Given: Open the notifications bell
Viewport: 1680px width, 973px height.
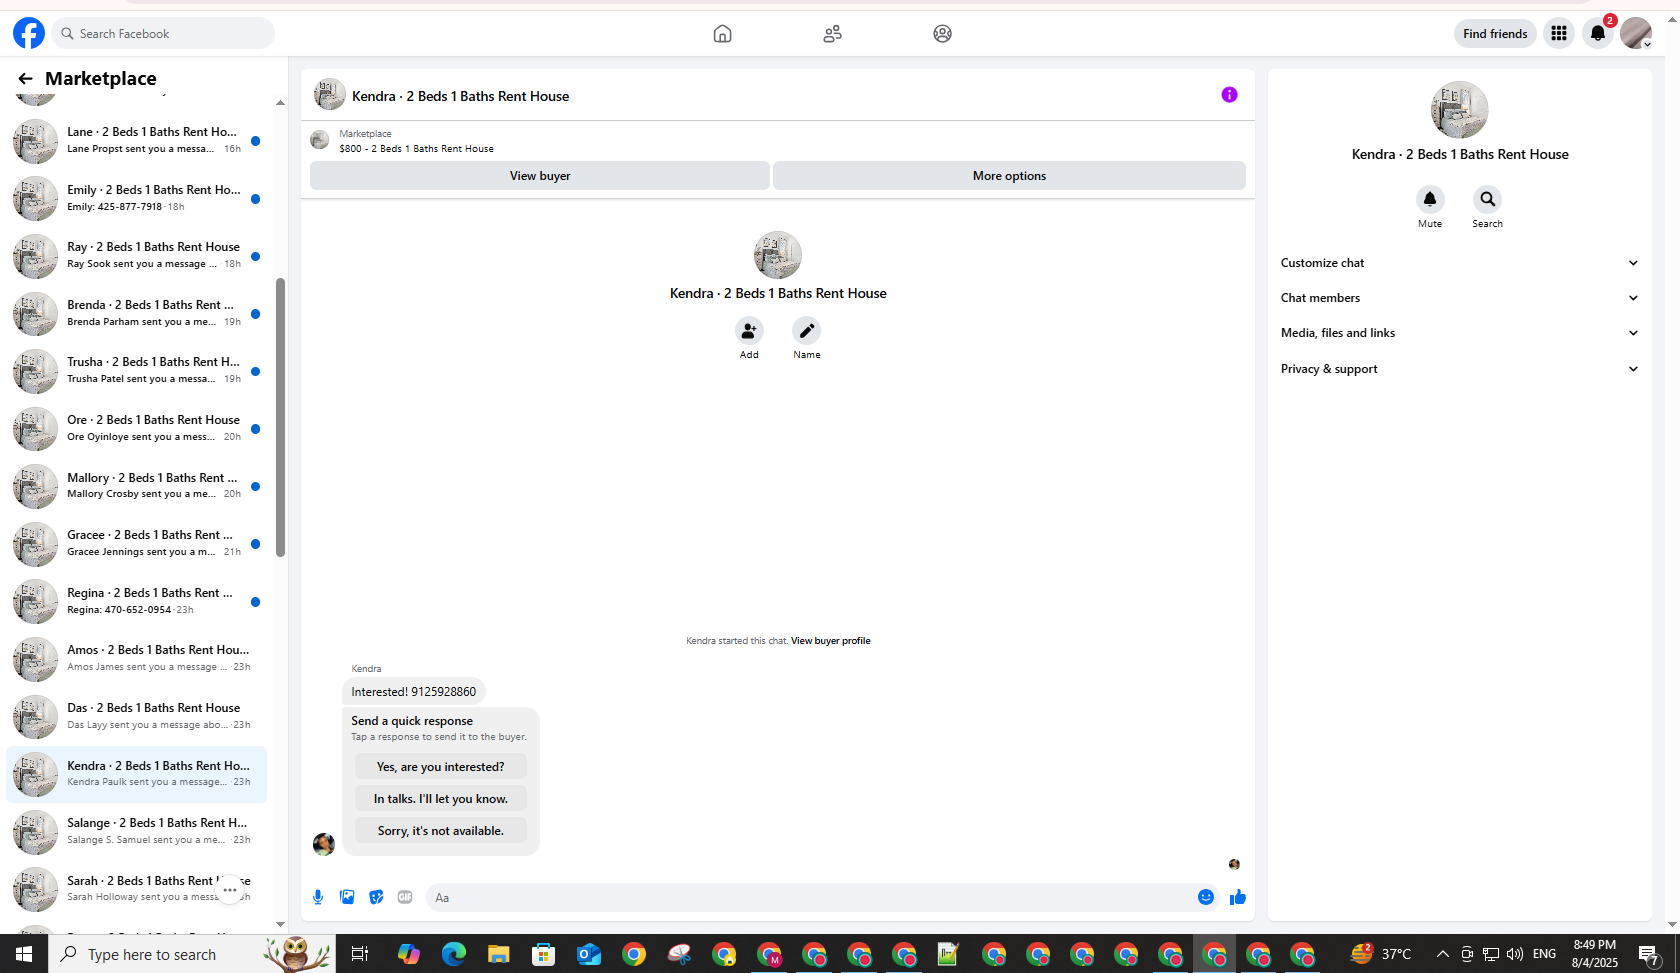Looking at the screenshot, I should (1598, 33).
